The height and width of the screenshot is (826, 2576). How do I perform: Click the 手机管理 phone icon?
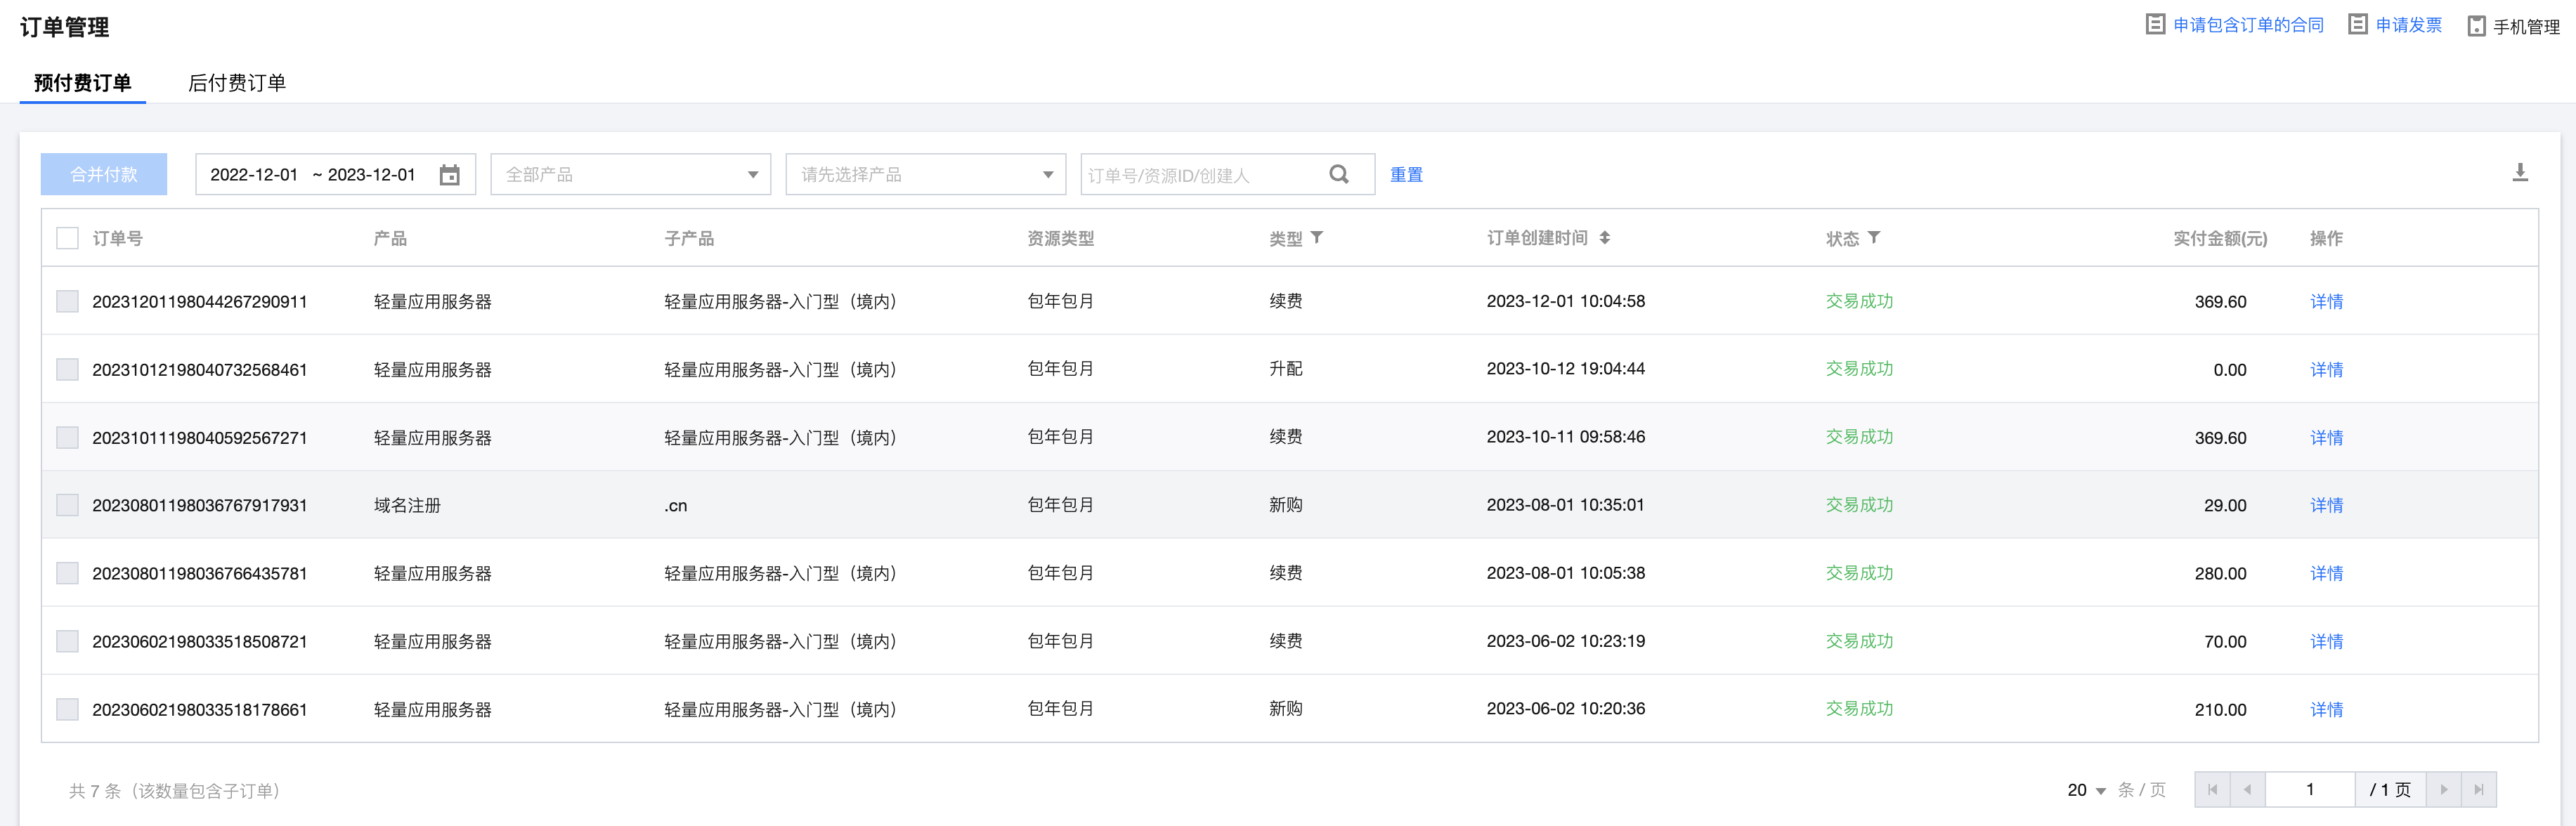pyautogui.click(x=2476, y=27)
